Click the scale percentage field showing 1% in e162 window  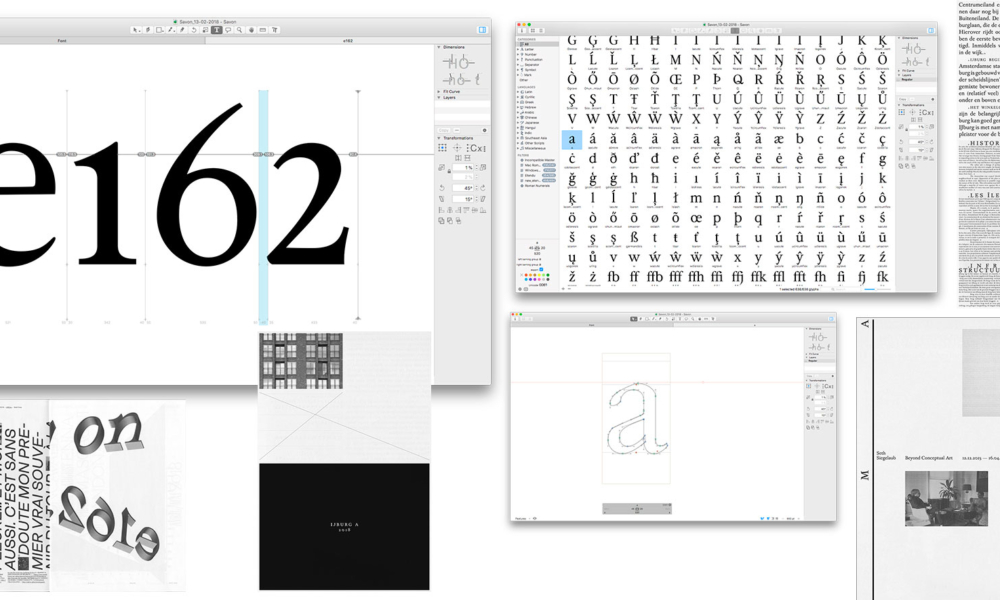coord(463,168)
